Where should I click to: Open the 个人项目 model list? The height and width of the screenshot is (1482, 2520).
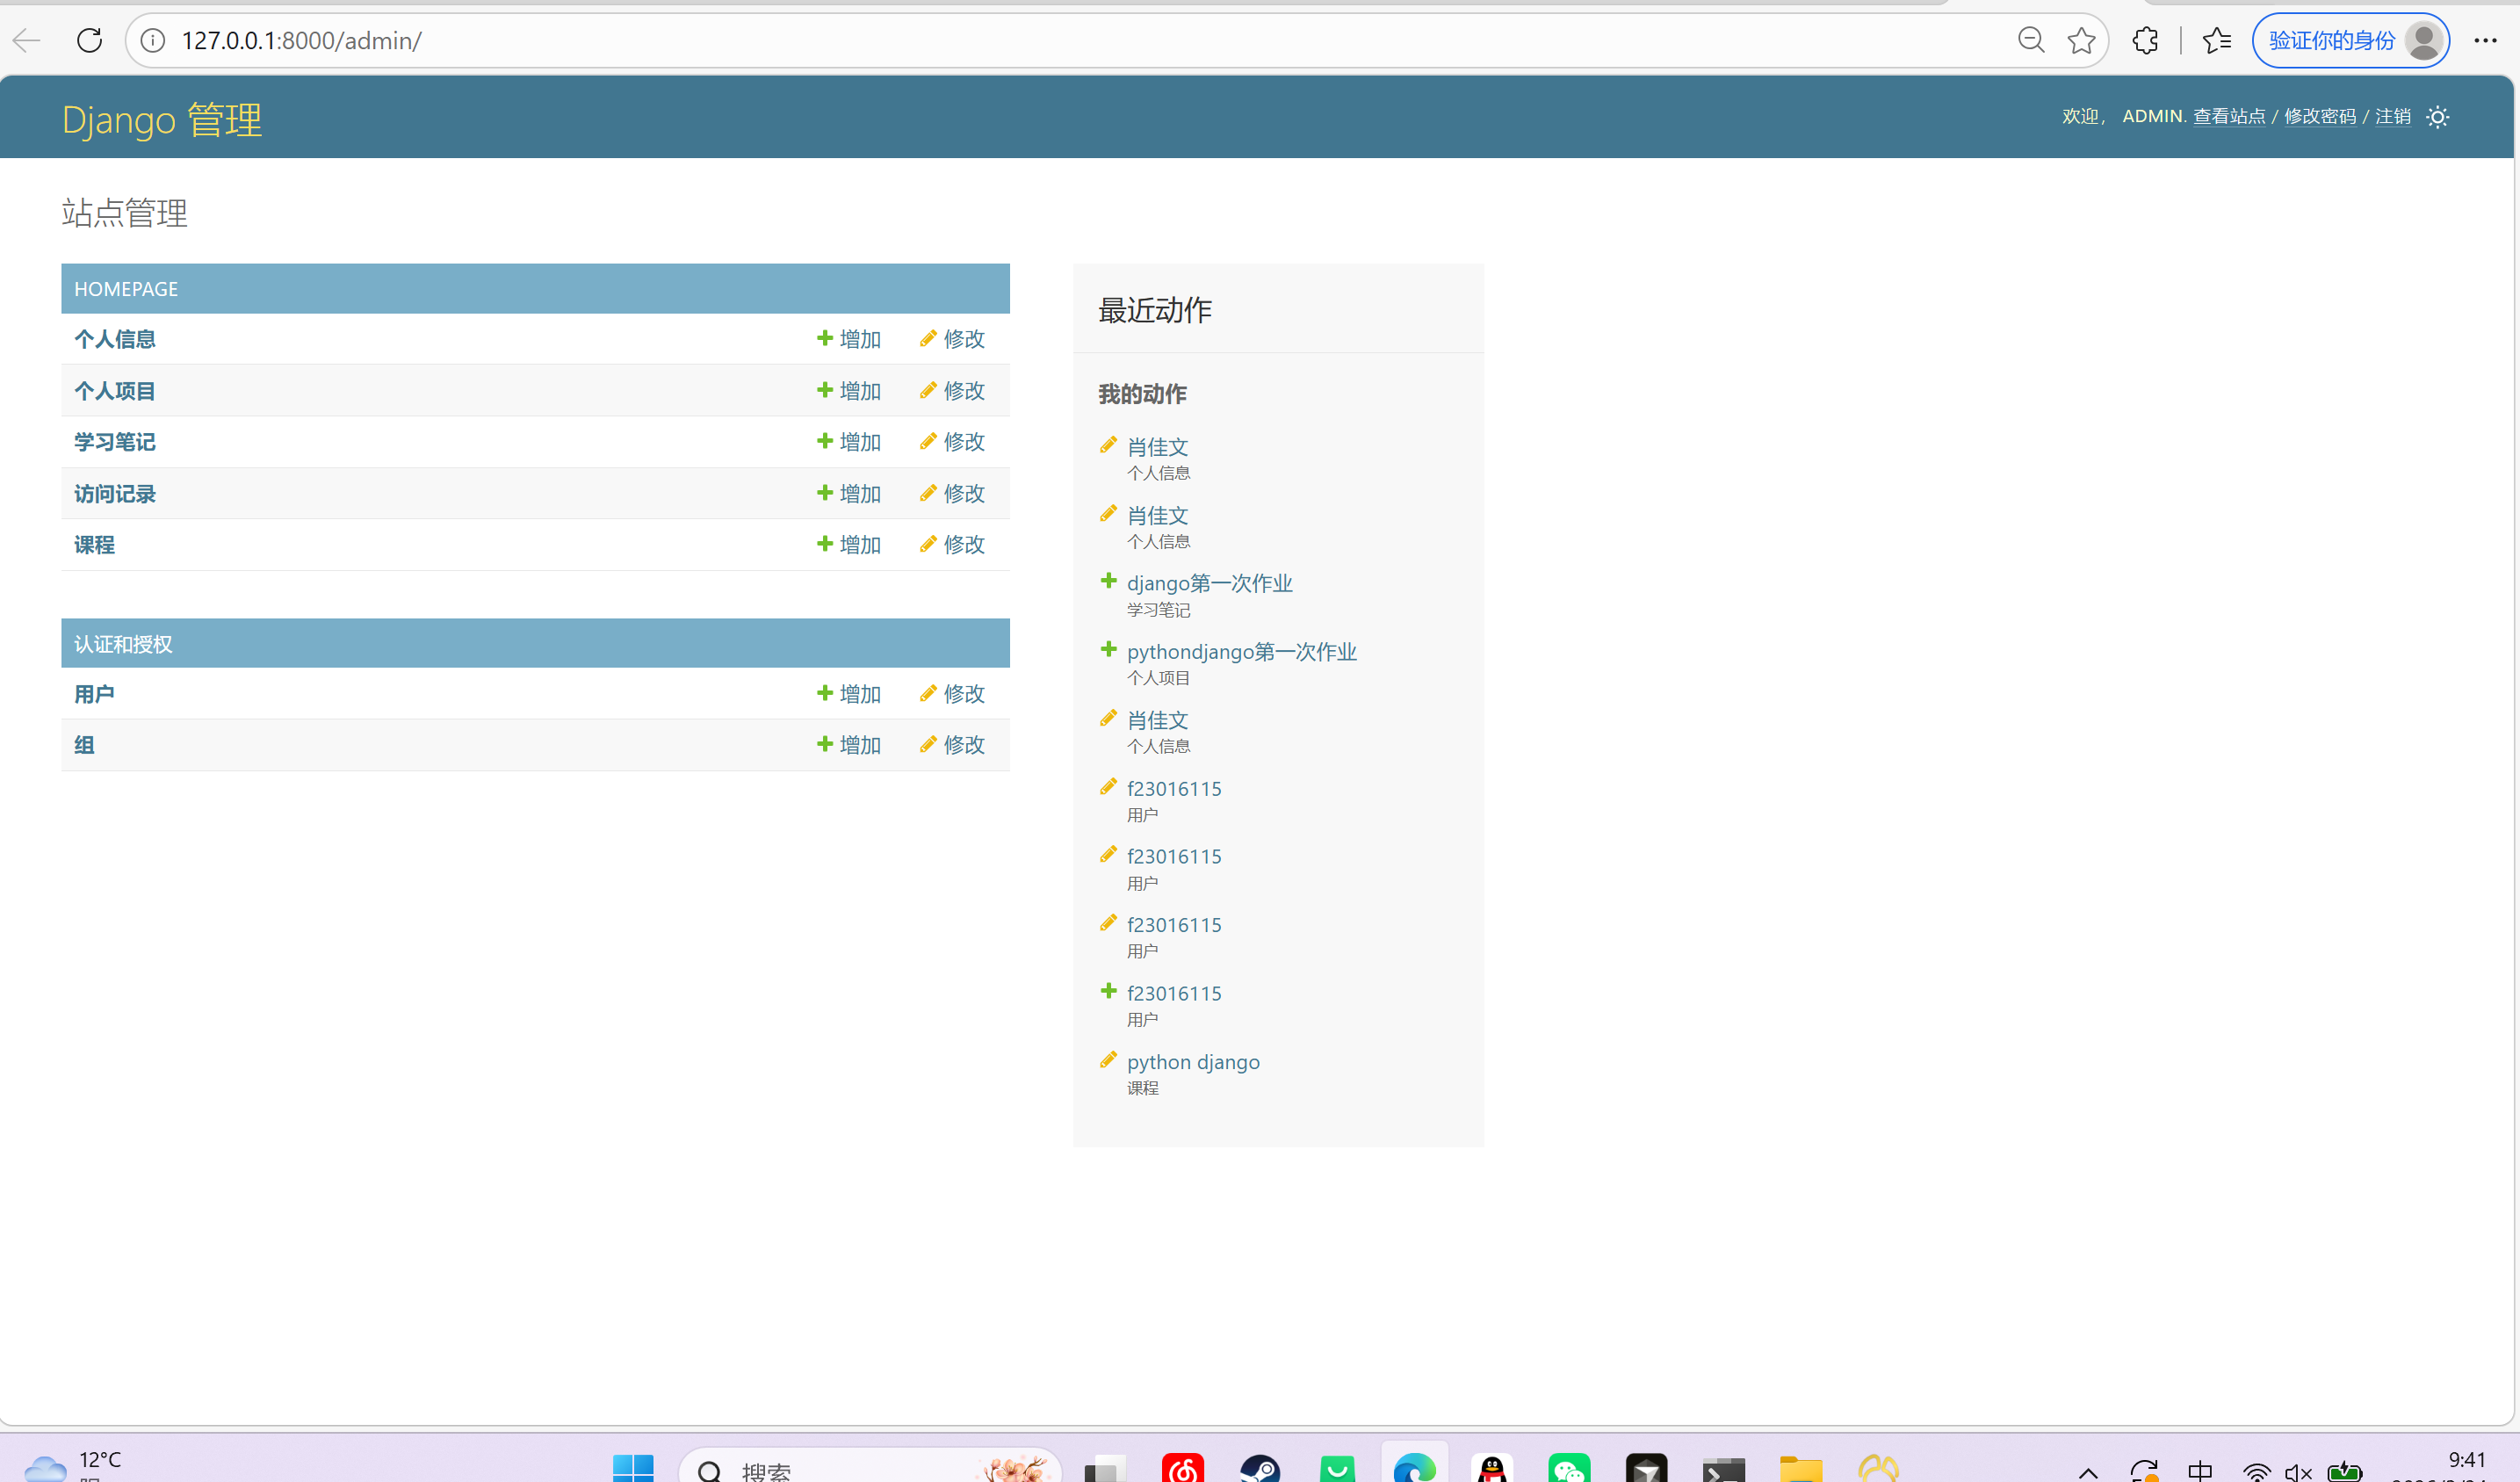[115, 391]
